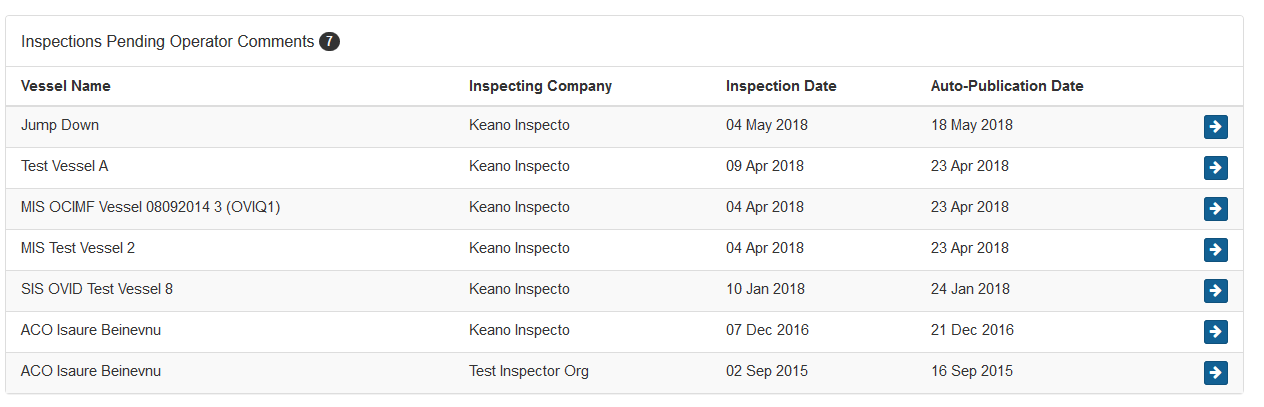1264x407 pixels.
Task: Select the Vessel Name column header
Action: tap(66, 86)
